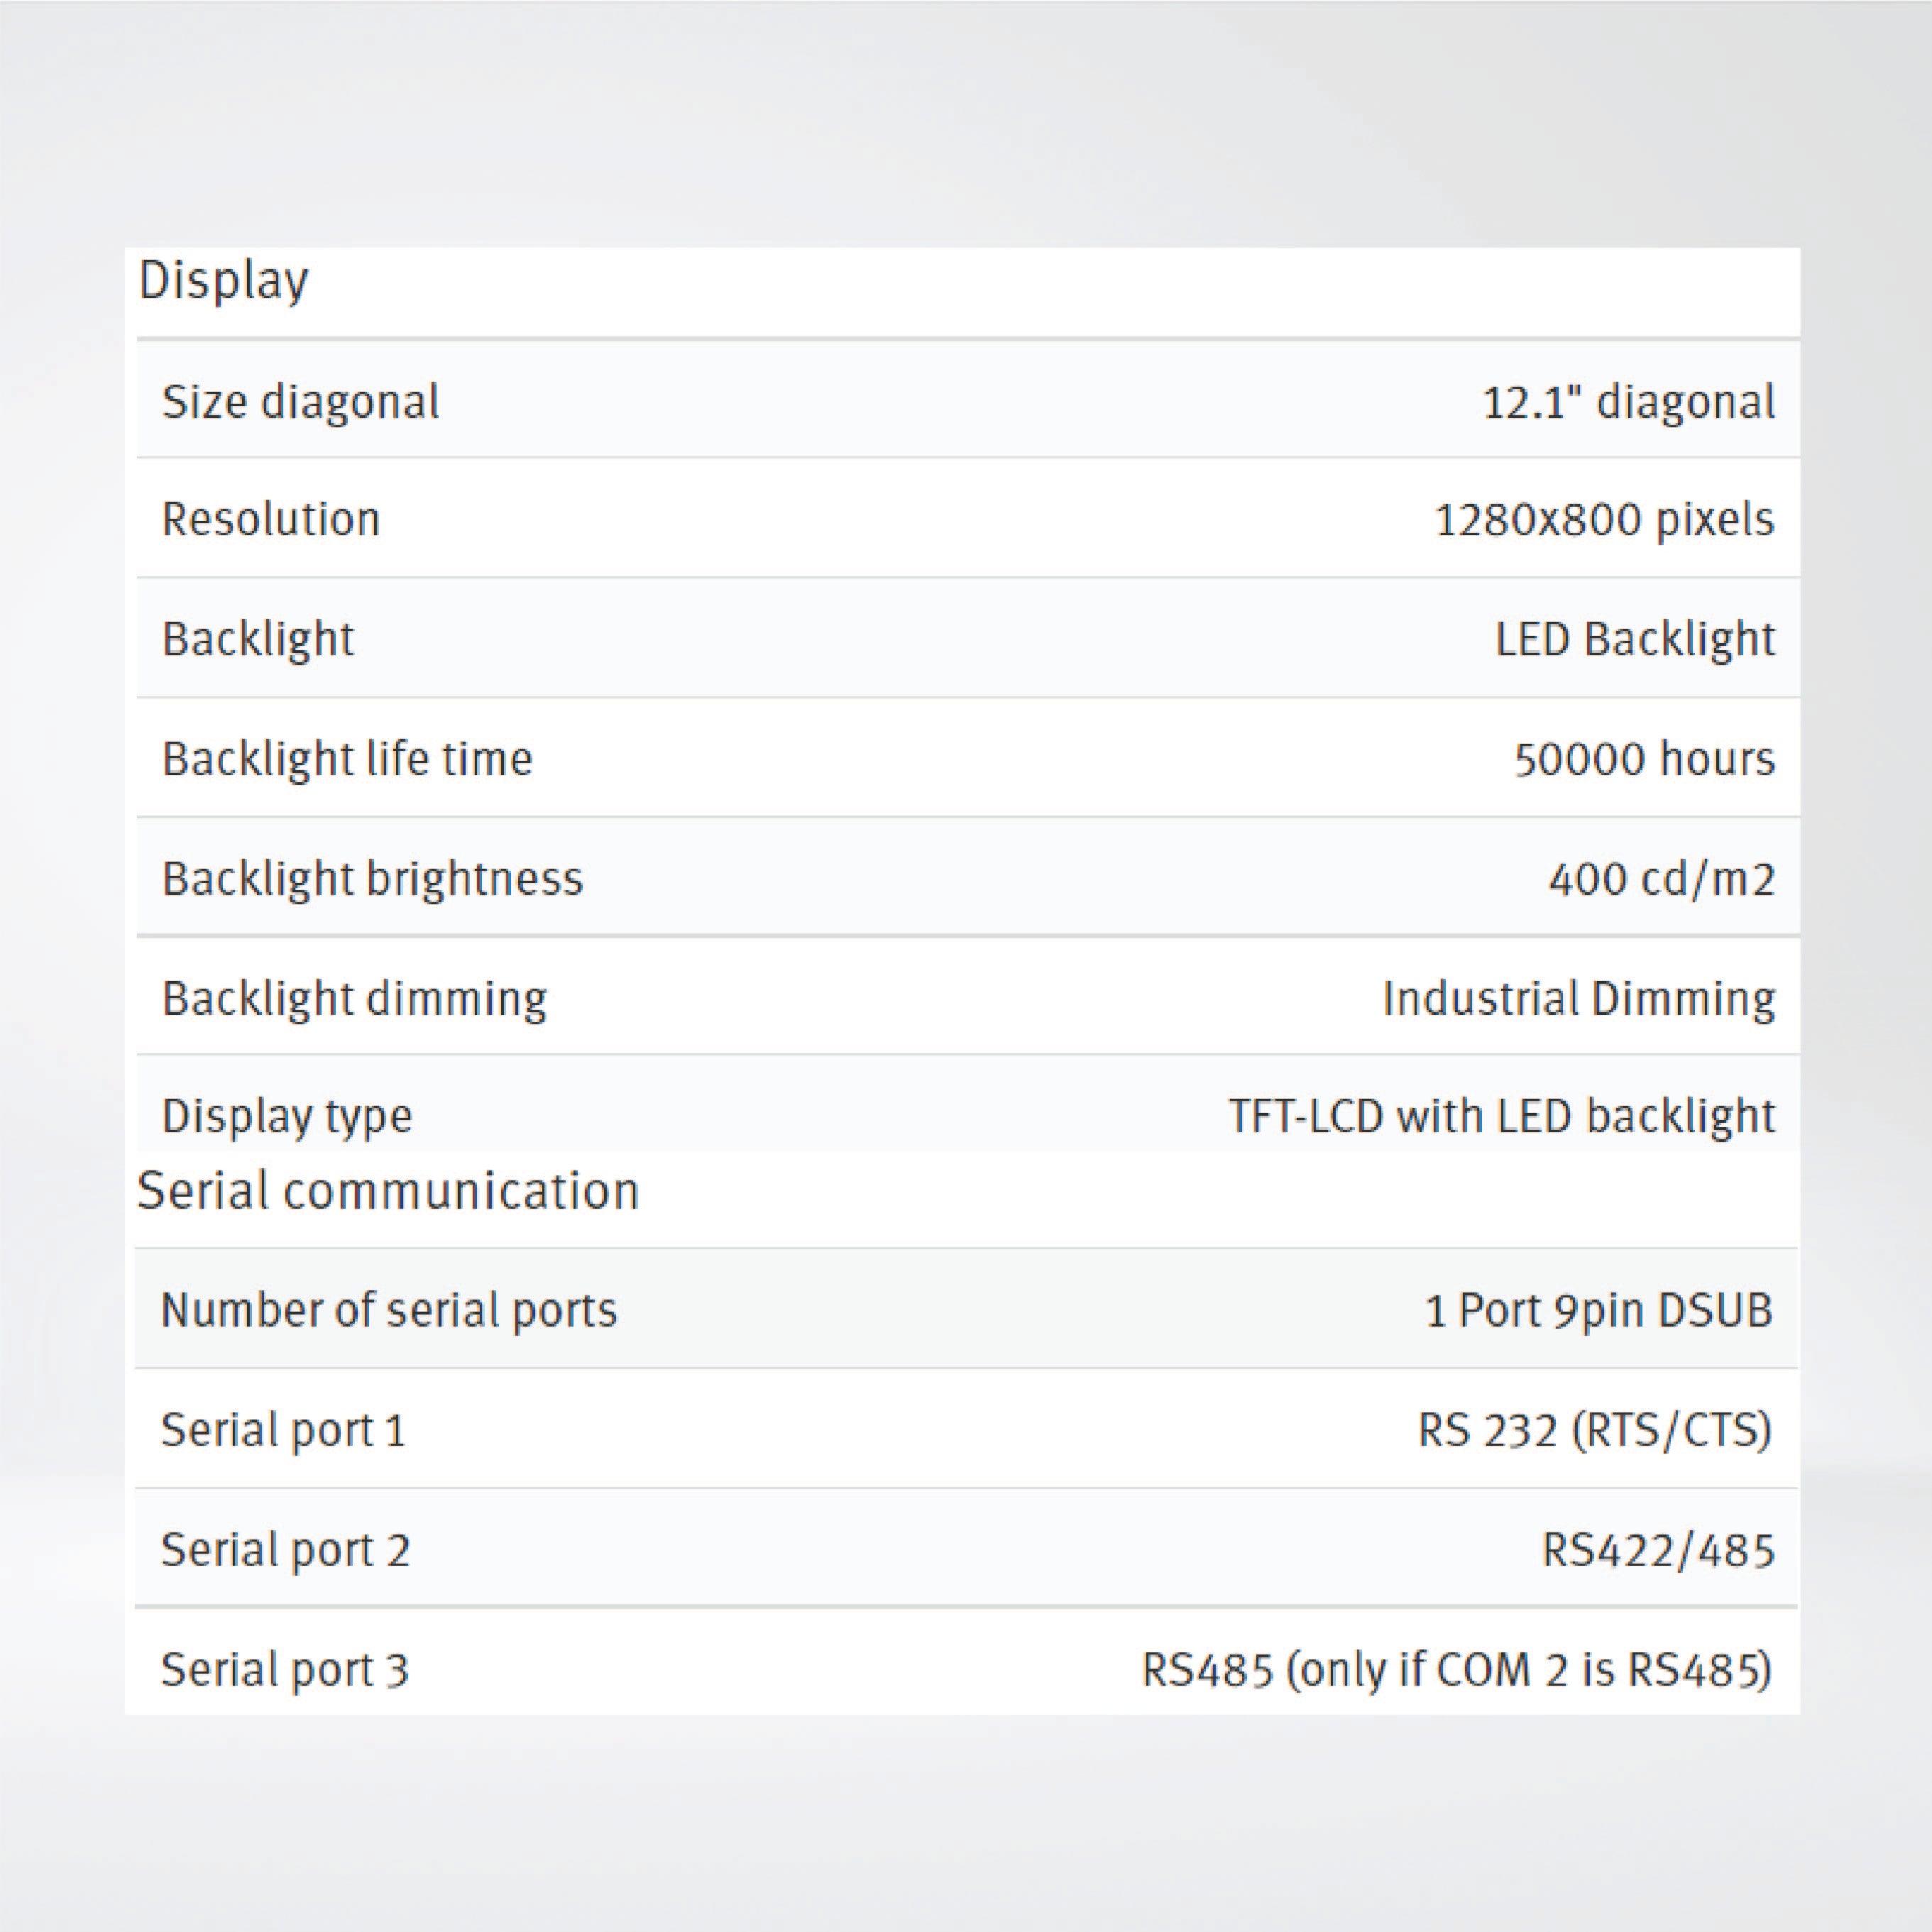
Task: Select the Backlight brightness label
Action: click(x=372, y=879)
